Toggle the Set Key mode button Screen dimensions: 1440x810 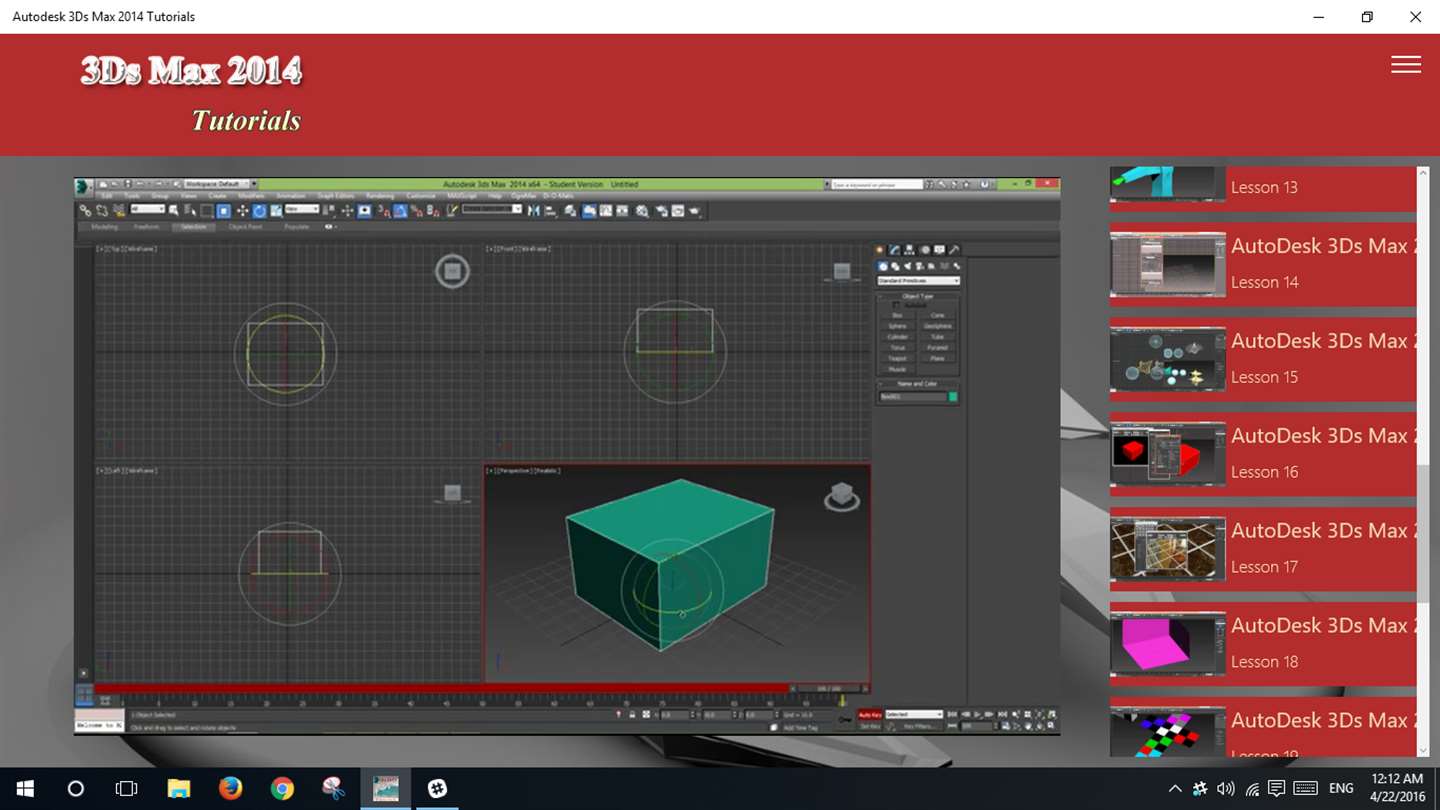point(869,726)
